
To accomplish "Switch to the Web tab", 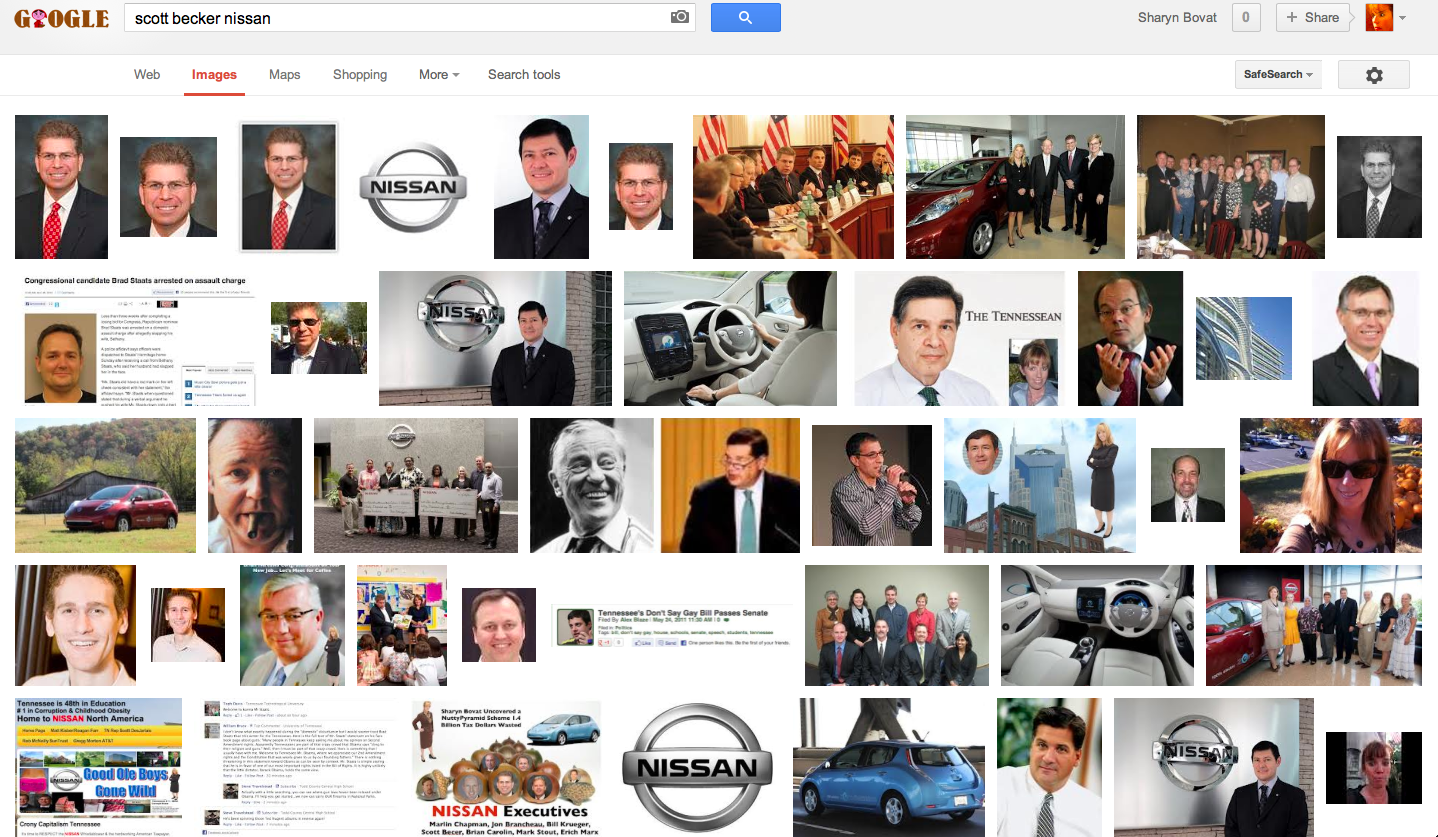I will [x=147, y=75].
